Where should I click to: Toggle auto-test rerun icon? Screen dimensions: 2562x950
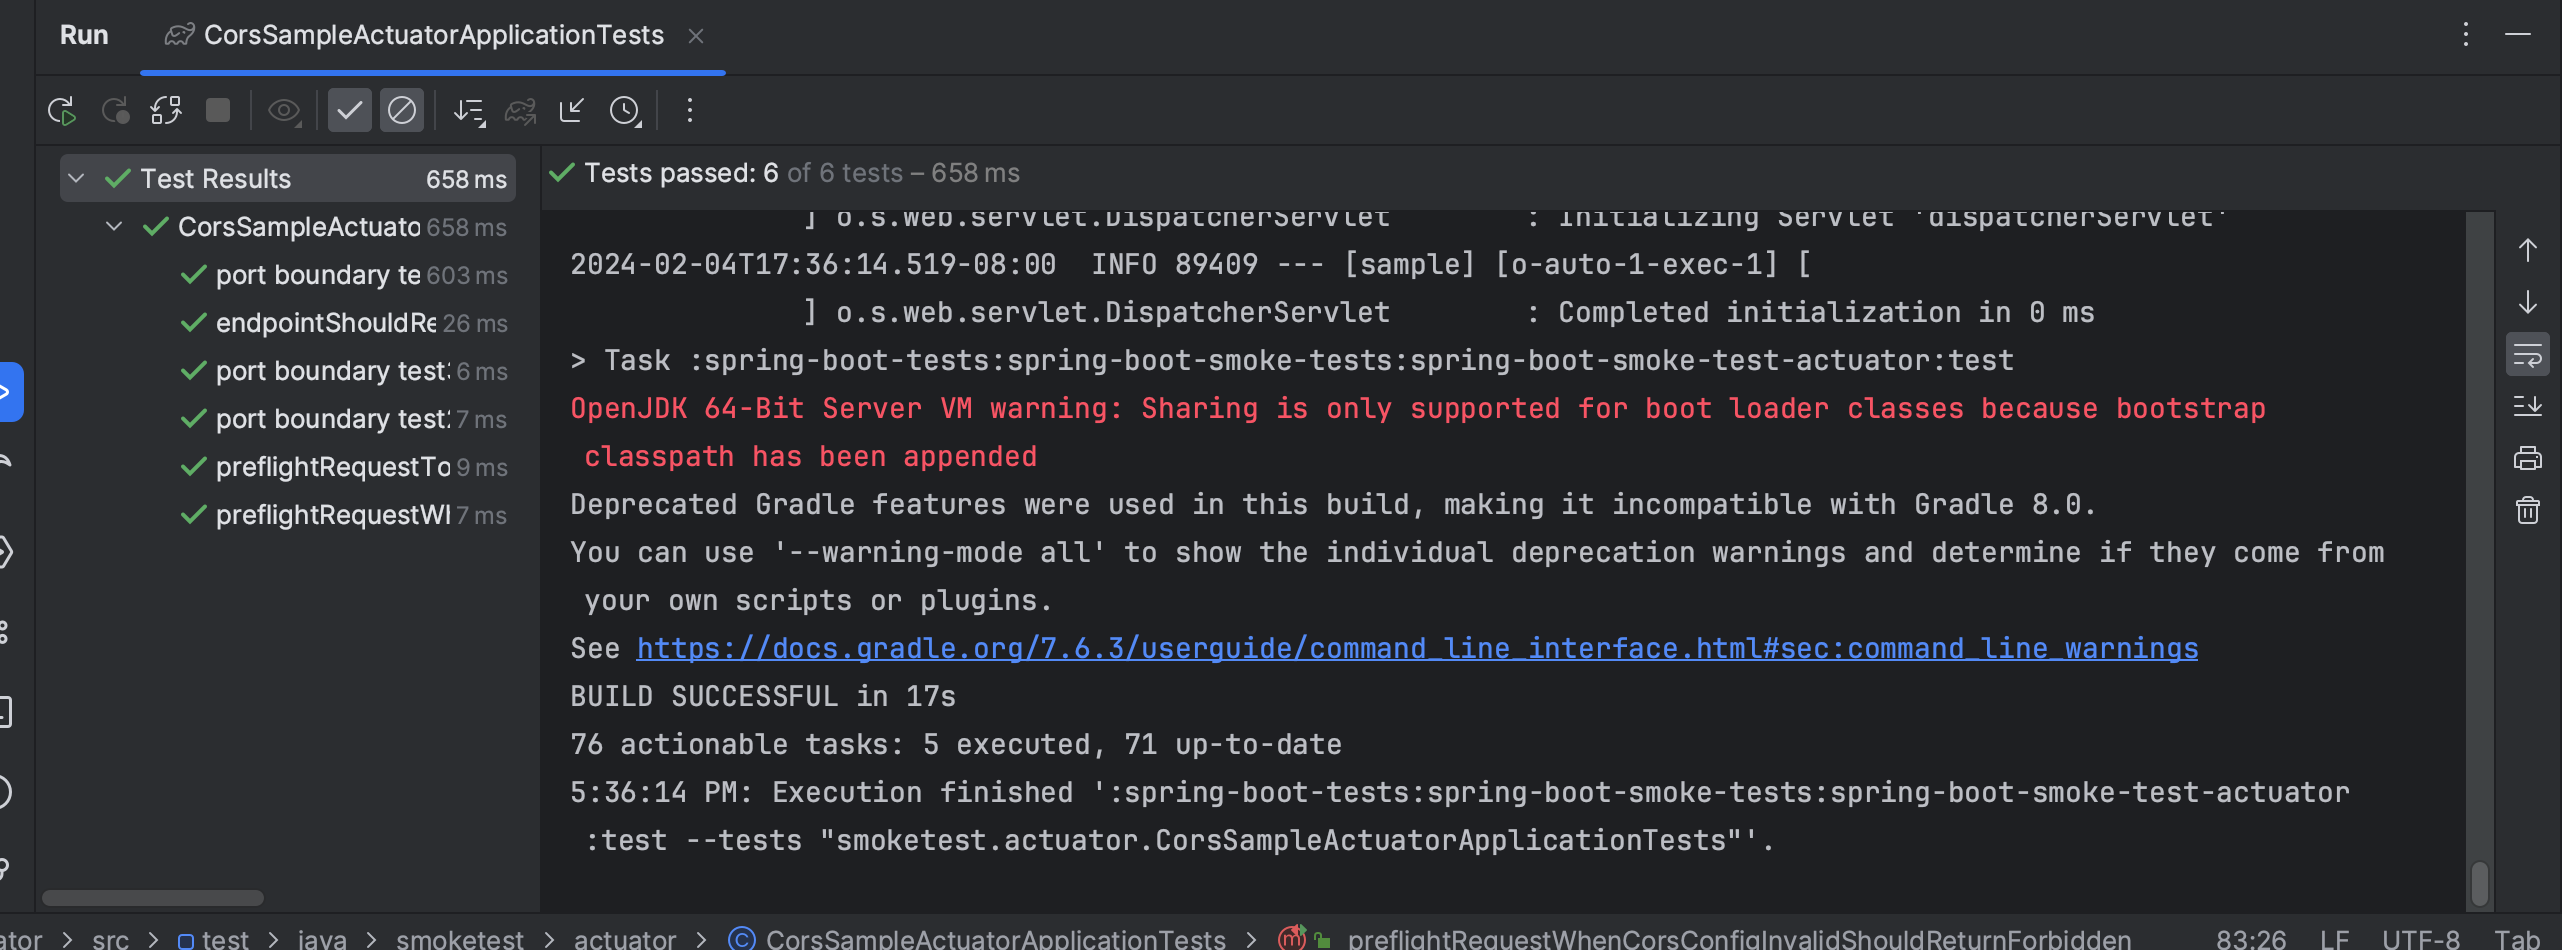pyautogui.click(x=166, y=111)
